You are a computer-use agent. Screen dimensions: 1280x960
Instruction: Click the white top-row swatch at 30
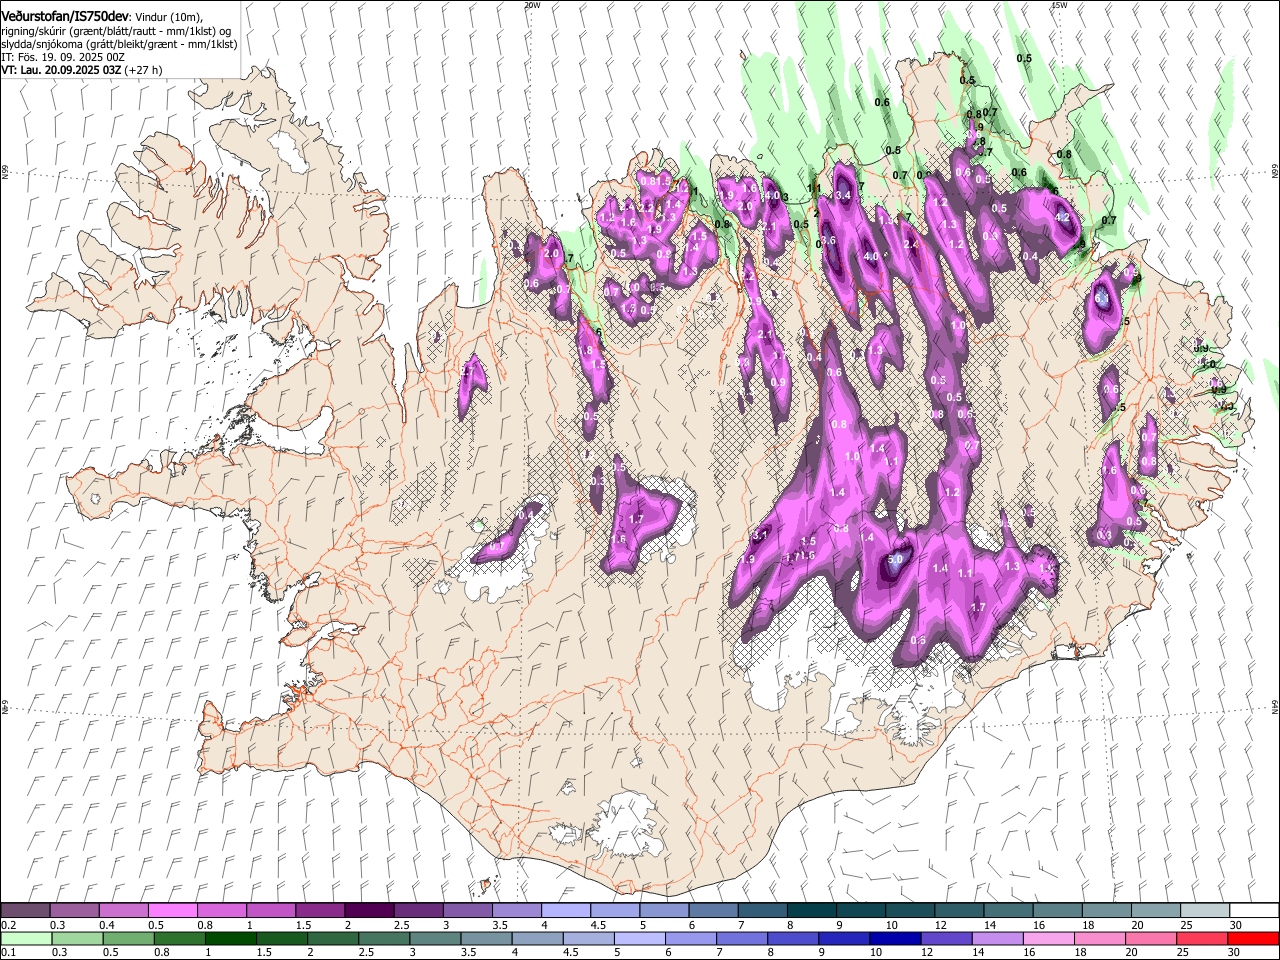(x=1253, y=910)
